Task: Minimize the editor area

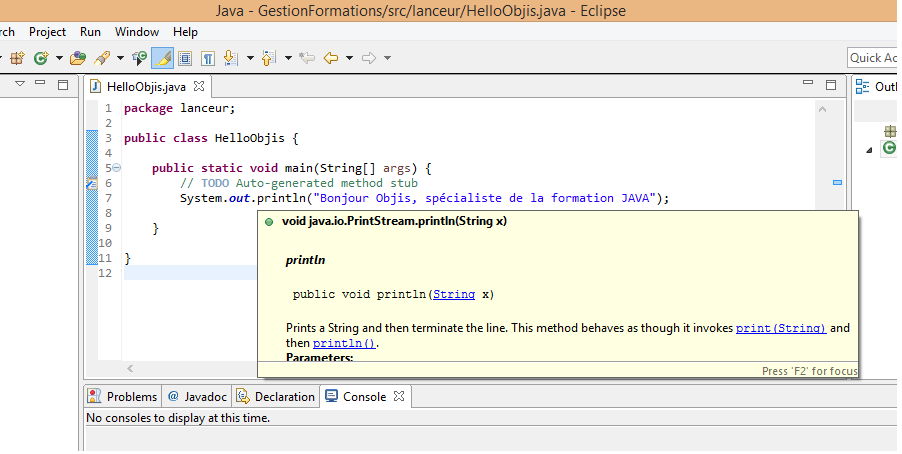Action: [x=808, y=83]
